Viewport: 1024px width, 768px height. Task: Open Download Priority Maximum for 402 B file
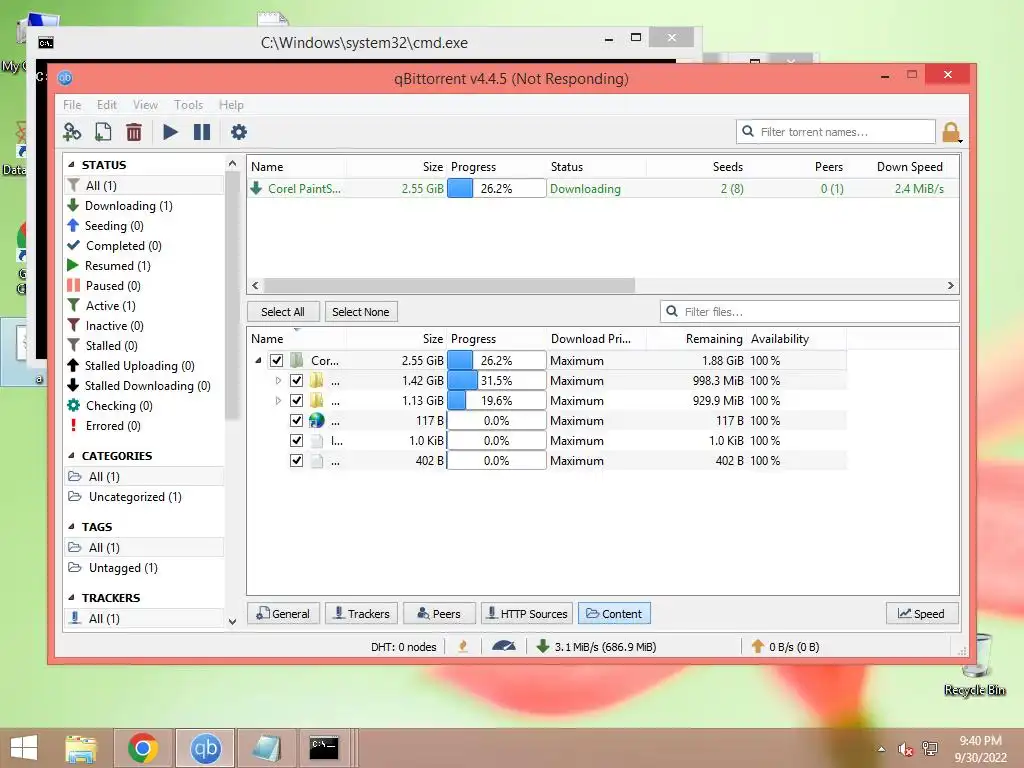pos(577,461)
